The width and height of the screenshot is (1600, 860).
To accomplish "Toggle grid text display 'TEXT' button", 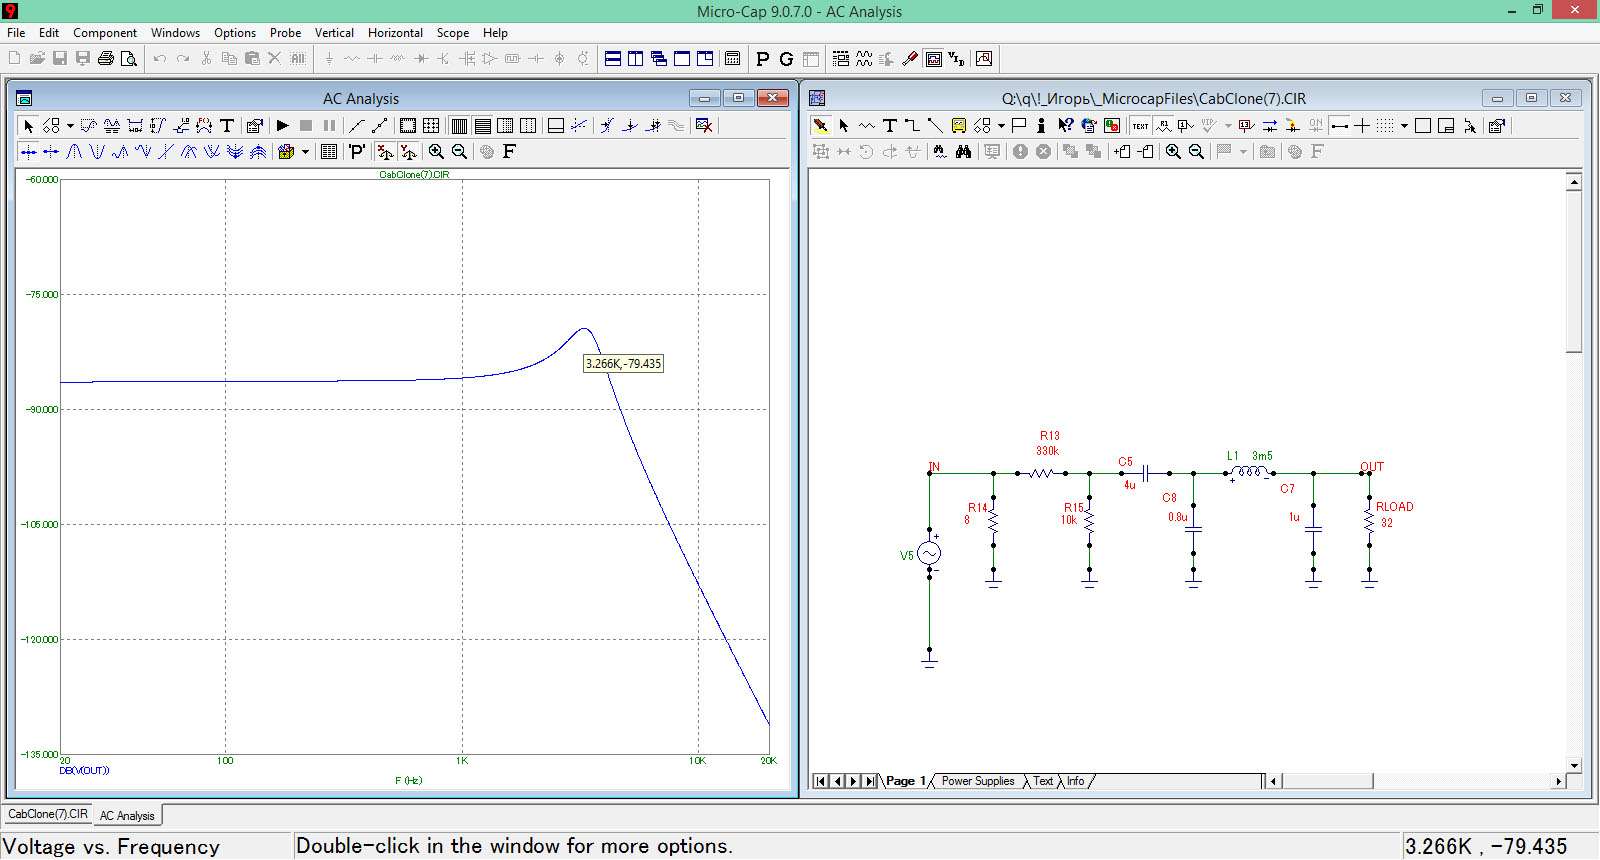I will (x=1140, y=126).
